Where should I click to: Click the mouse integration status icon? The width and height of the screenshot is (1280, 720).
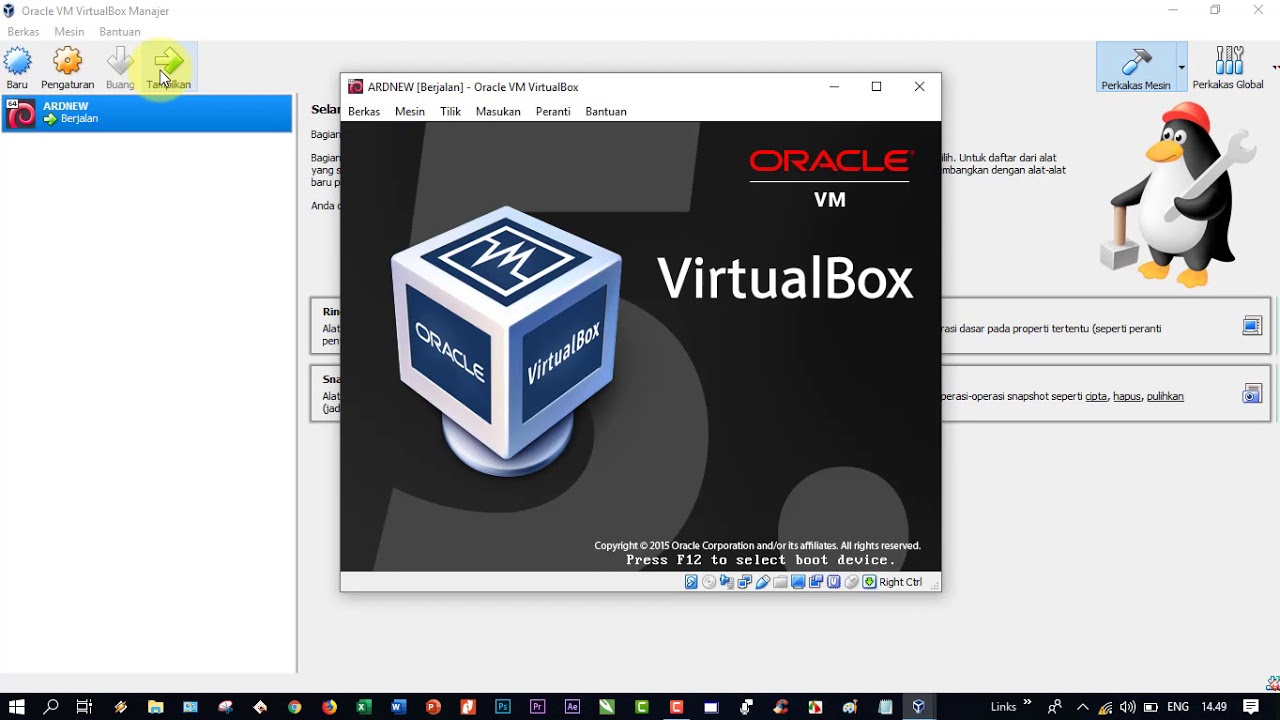(x=852, y=582)
